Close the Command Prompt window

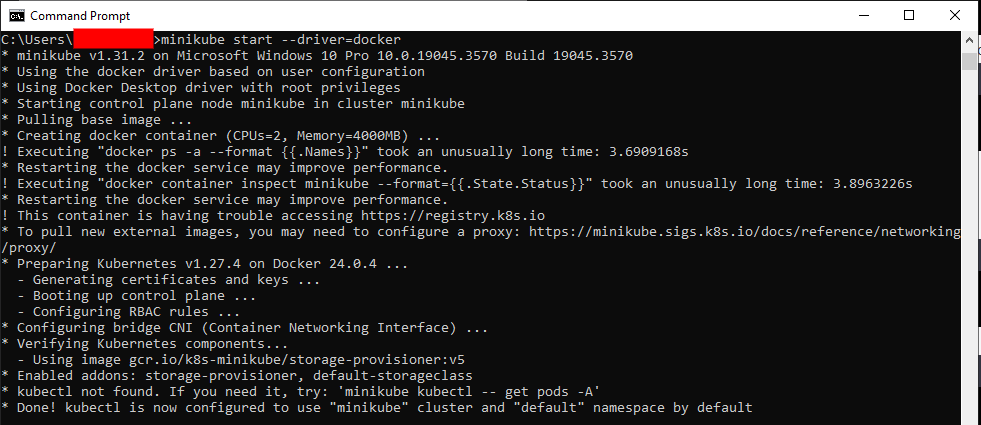pyautogui.click(x=955, y=16)
